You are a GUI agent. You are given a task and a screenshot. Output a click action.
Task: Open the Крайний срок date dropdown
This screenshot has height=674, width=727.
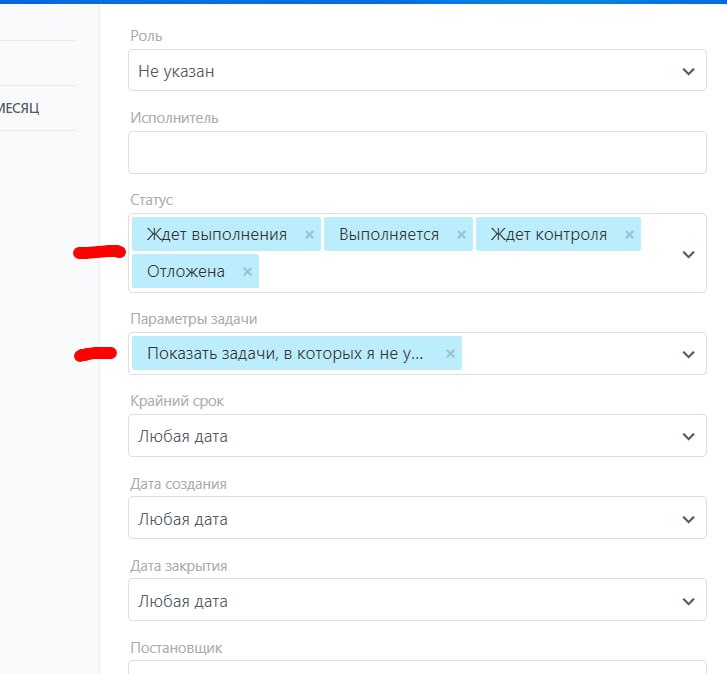[688, 437]
